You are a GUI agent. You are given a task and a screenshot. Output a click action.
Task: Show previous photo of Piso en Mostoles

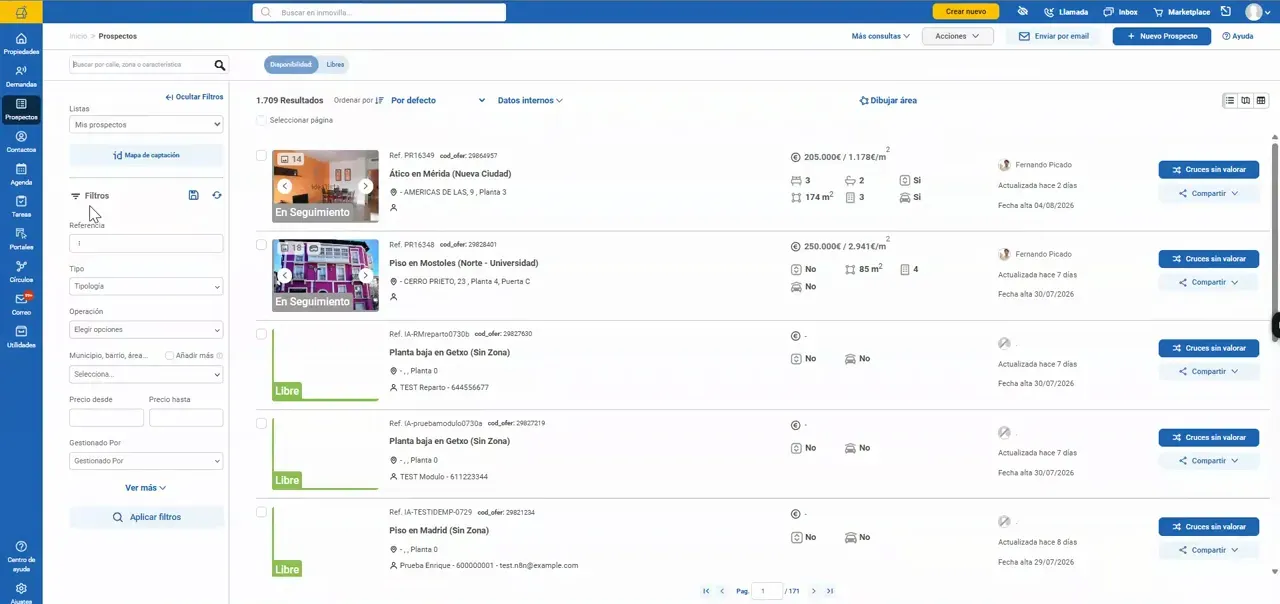tap(285, 275)
